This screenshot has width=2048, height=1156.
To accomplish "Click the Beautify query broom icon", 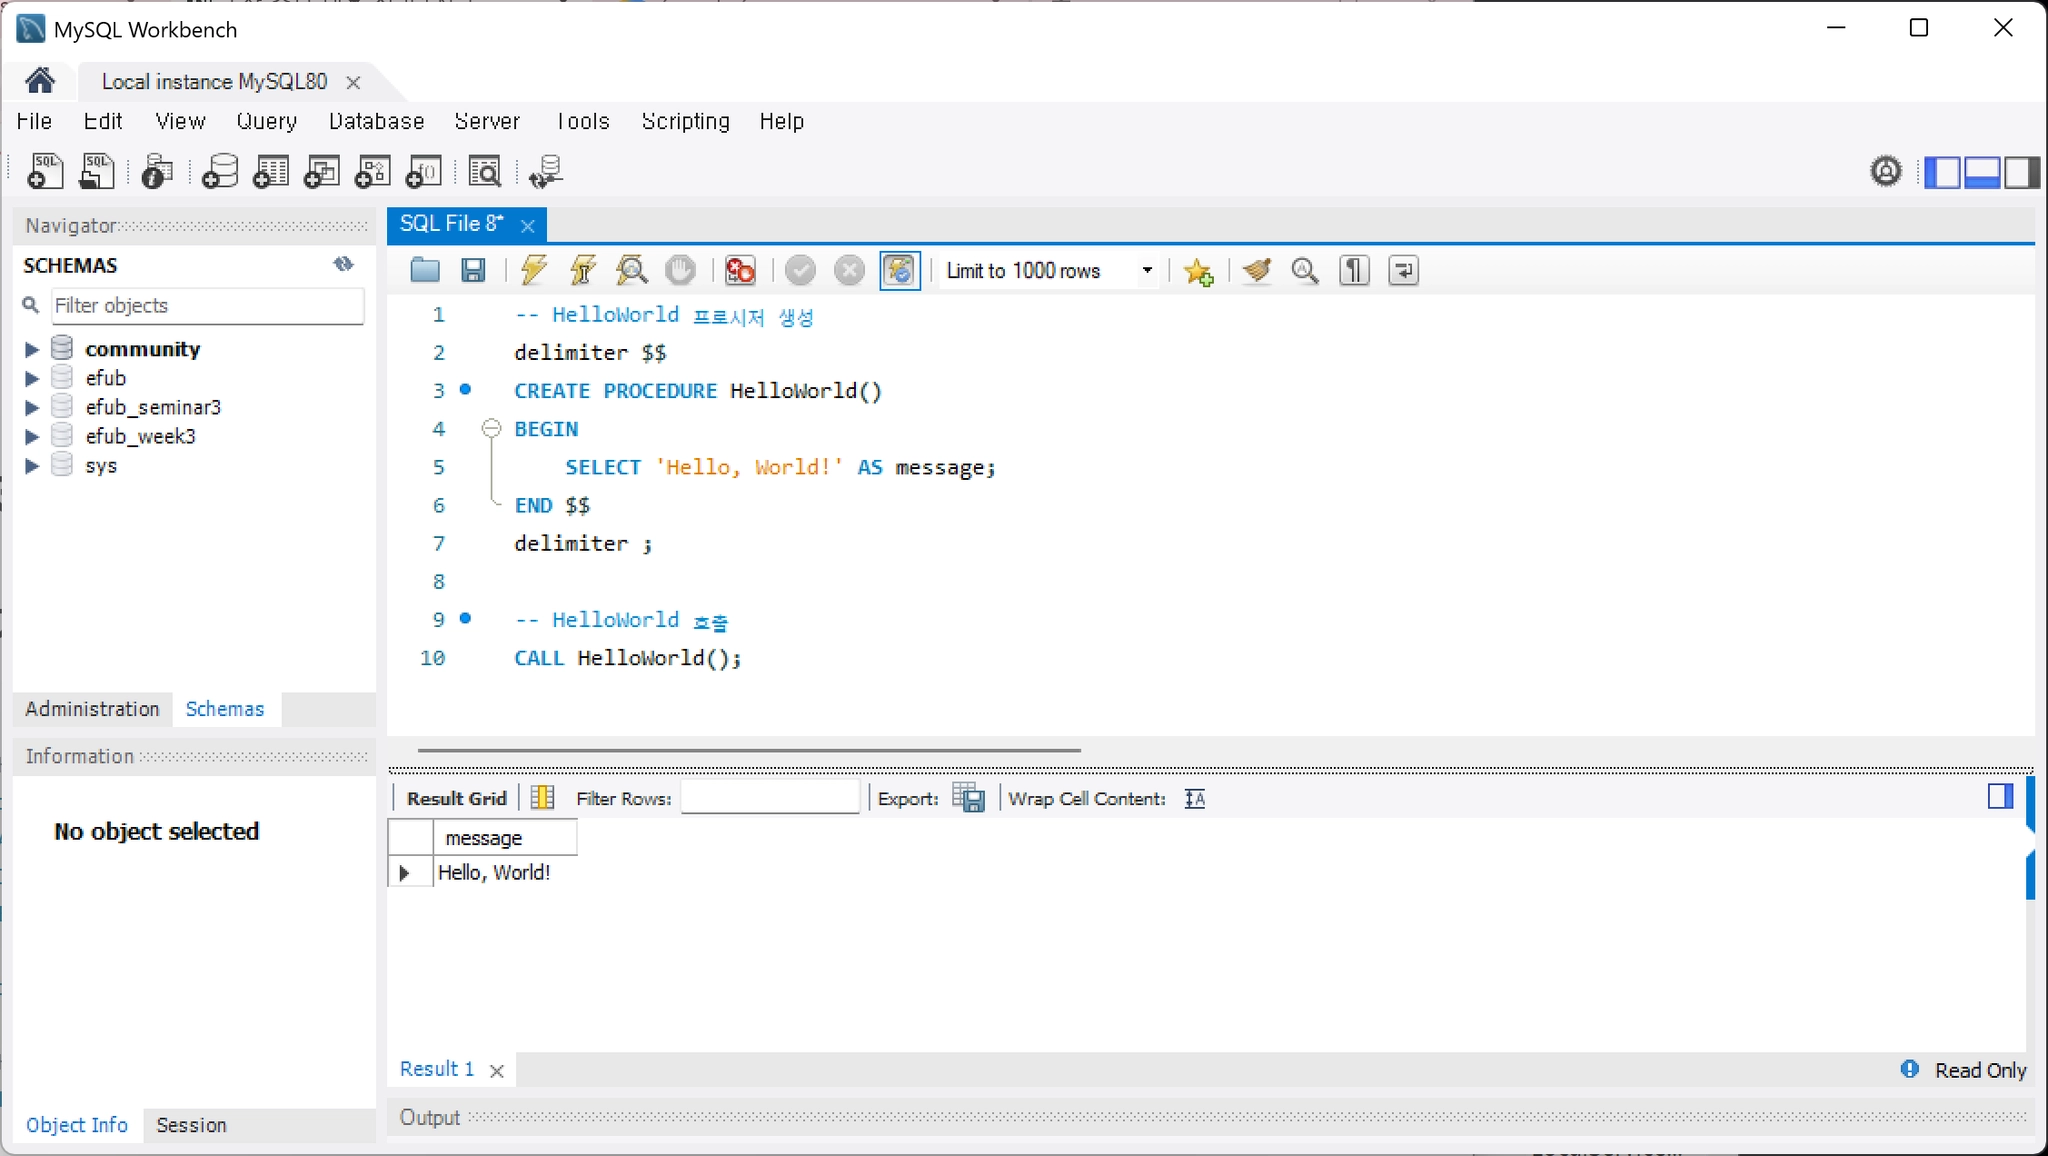I will pos(1257,270).
